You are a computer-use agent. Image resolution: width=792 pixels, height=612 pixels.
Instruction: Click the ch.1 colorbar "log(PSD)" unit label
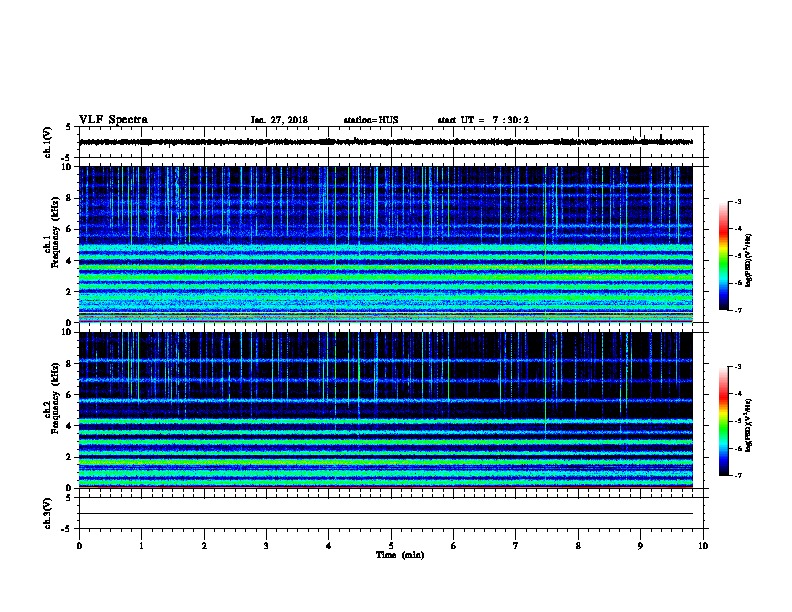pos(748,260)
